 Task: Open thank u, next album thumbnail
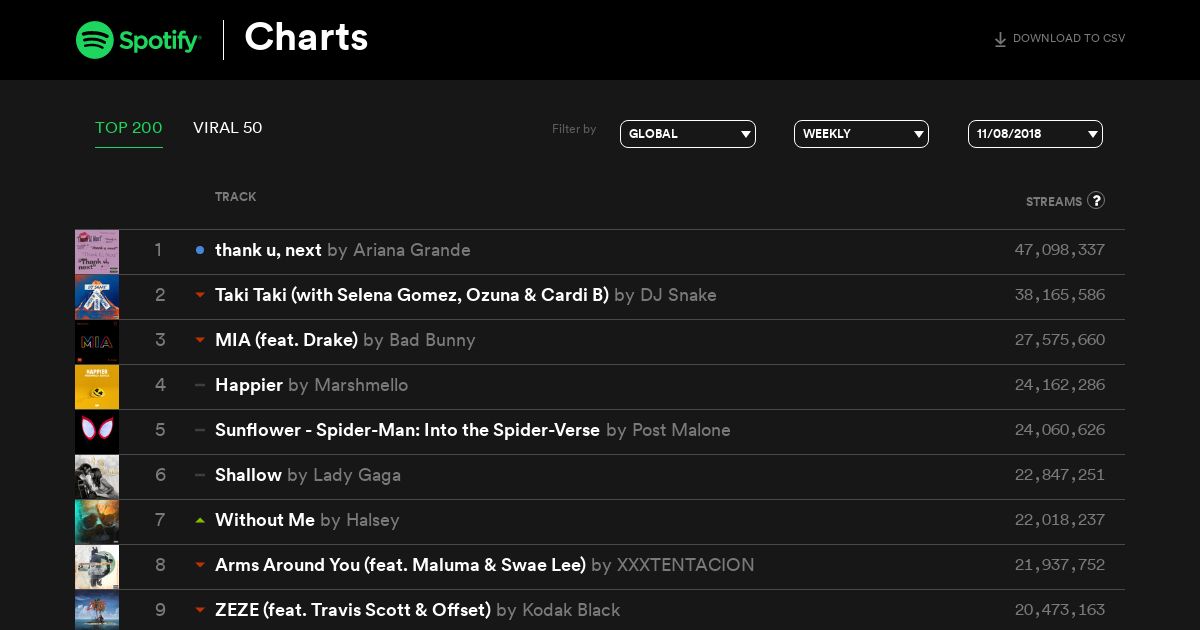coord(97,252)
